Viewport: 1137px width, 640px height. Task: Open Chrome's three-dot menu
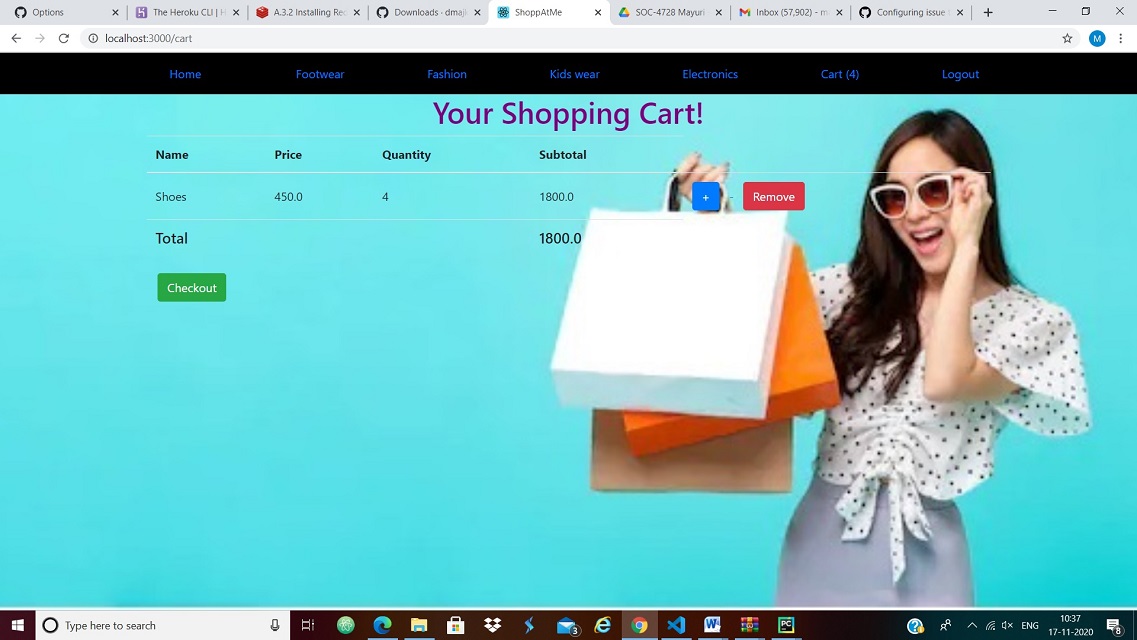pyautogui.click(x=1121, y=38)
